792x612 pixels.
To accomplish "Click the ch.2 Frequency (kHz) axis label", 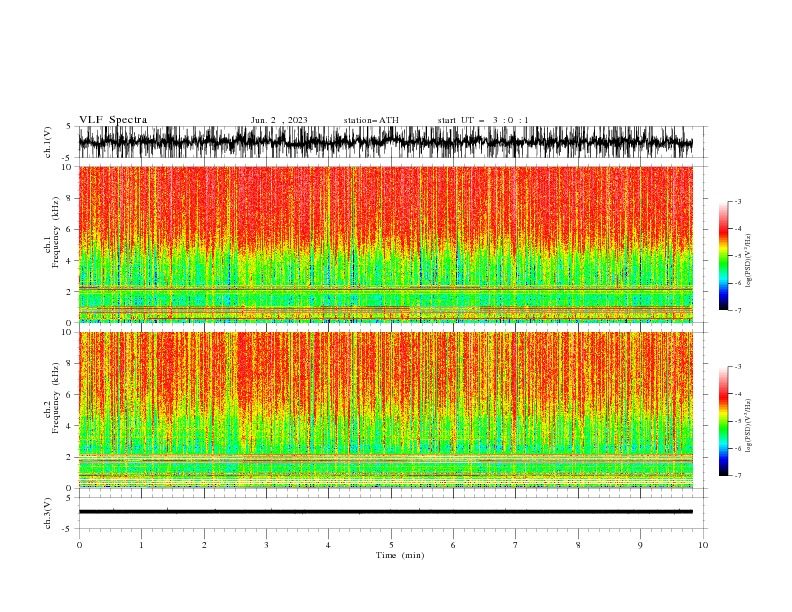I will (x=52, y=398).
